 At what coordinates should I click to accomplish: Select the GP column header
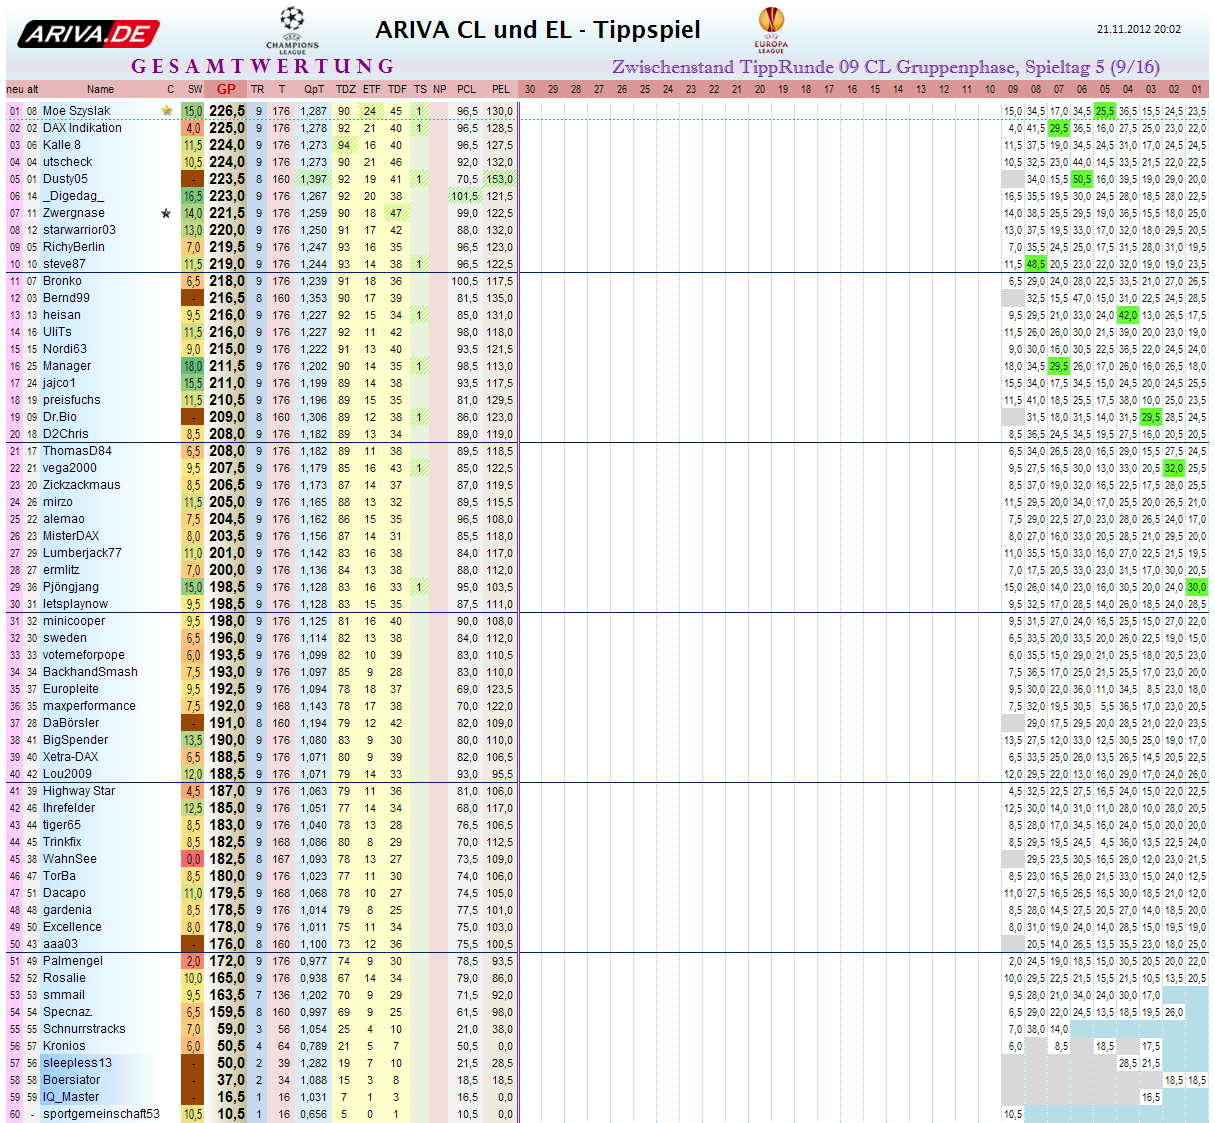coord(226,89)
